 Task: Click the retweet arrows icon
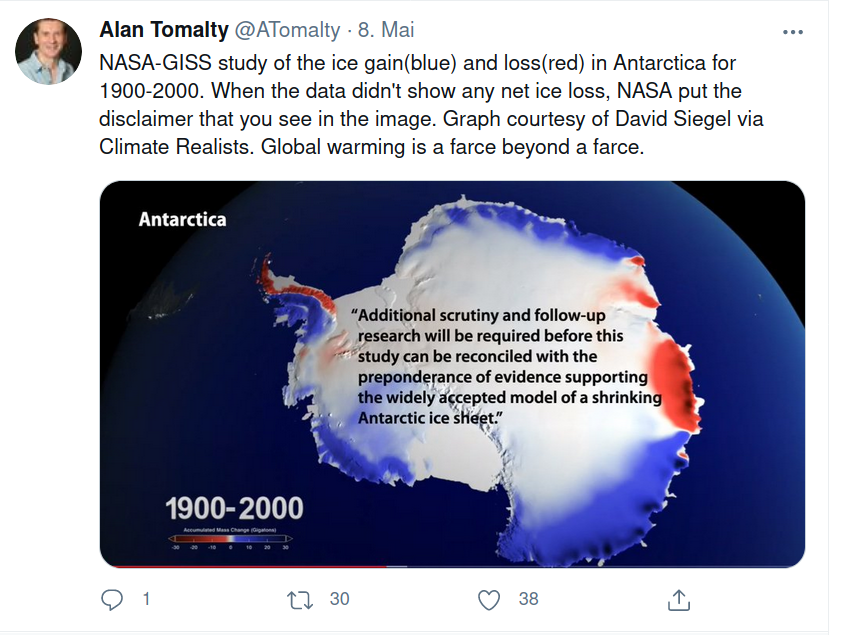(300, 600)
